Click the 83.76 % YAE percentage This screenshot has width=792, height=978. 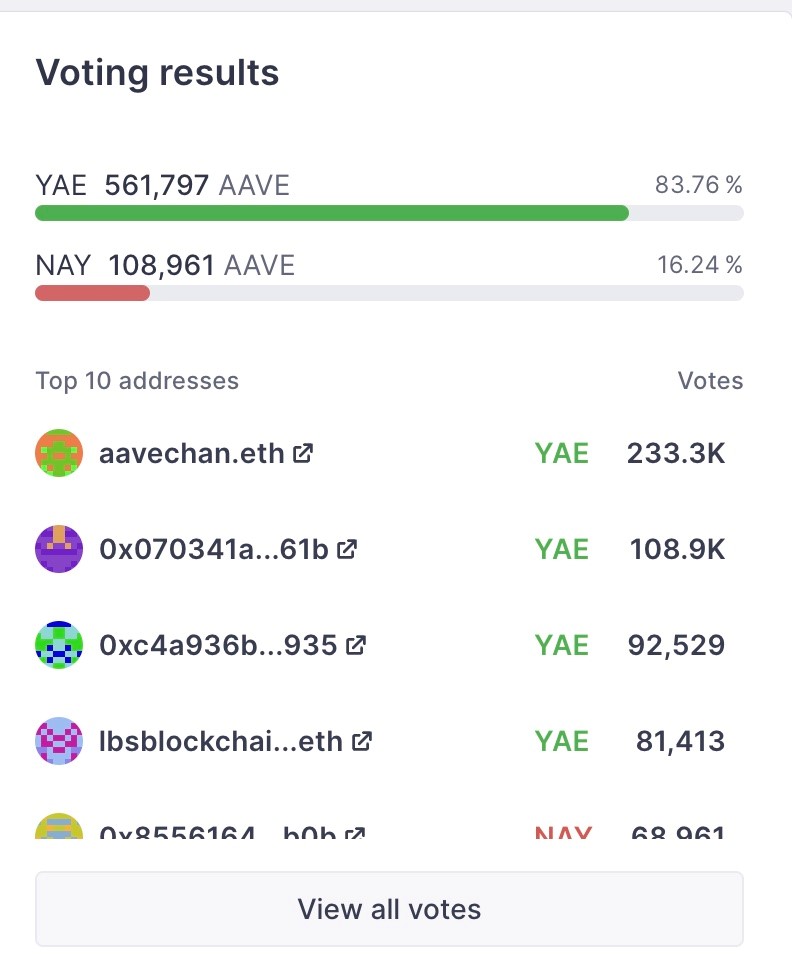(x=698, y=185)
